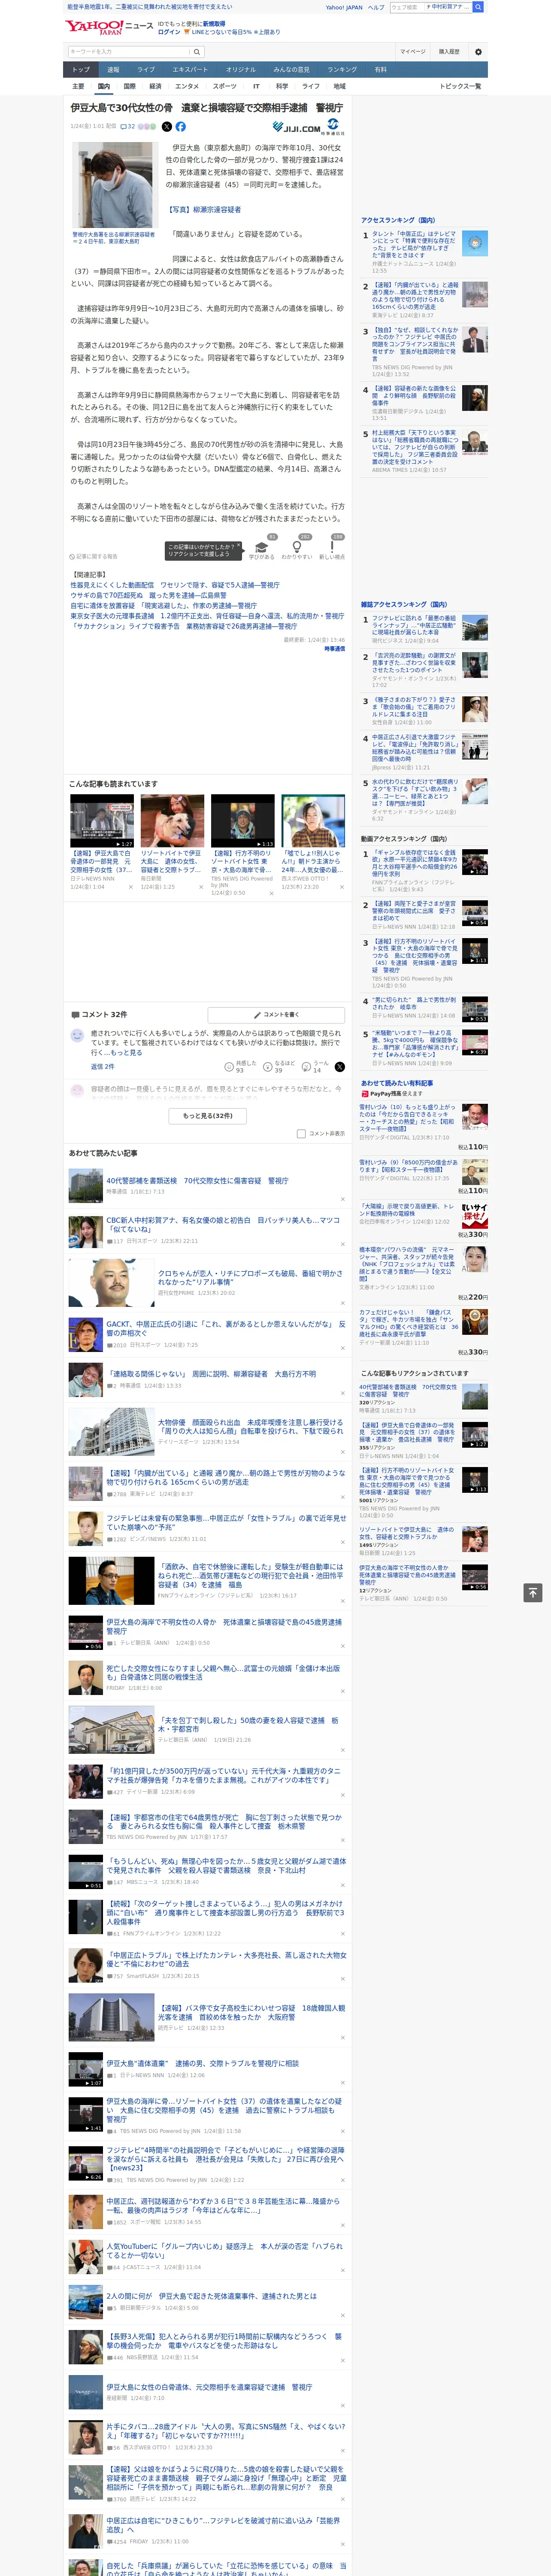The height and width of the screenshot is (2576, 551).
Task: React with わかりやすい lightbulb icon
Action: [x=297, y=548]
